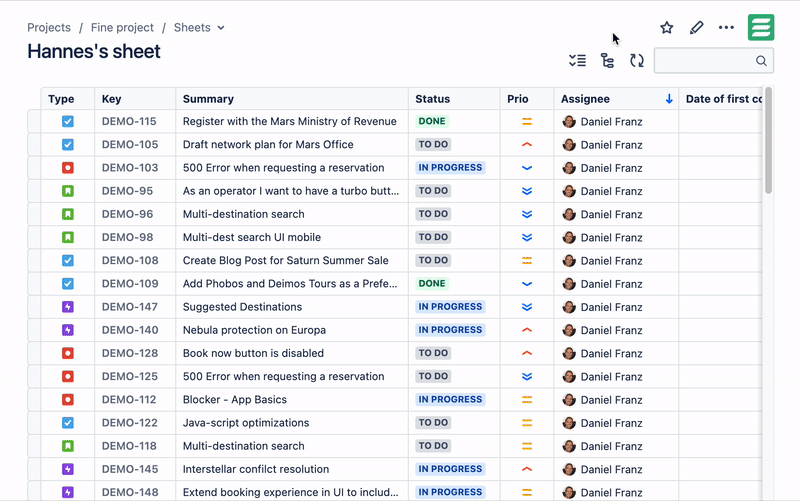Image resolution: width=800 pixels, height=501 pixels.
Task: Sort by the Type column header
Action: pos(61,99)
